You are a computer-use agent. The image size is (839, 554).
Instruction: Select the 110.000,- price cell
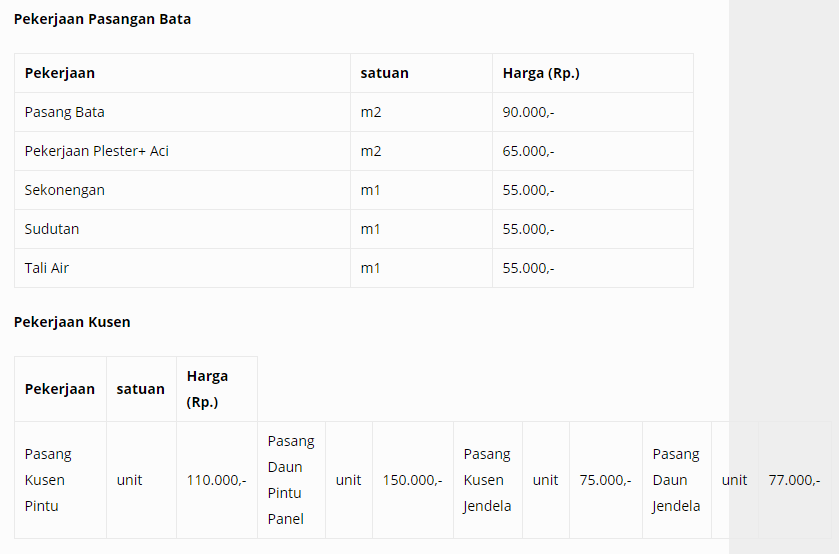tap(217, 480)
